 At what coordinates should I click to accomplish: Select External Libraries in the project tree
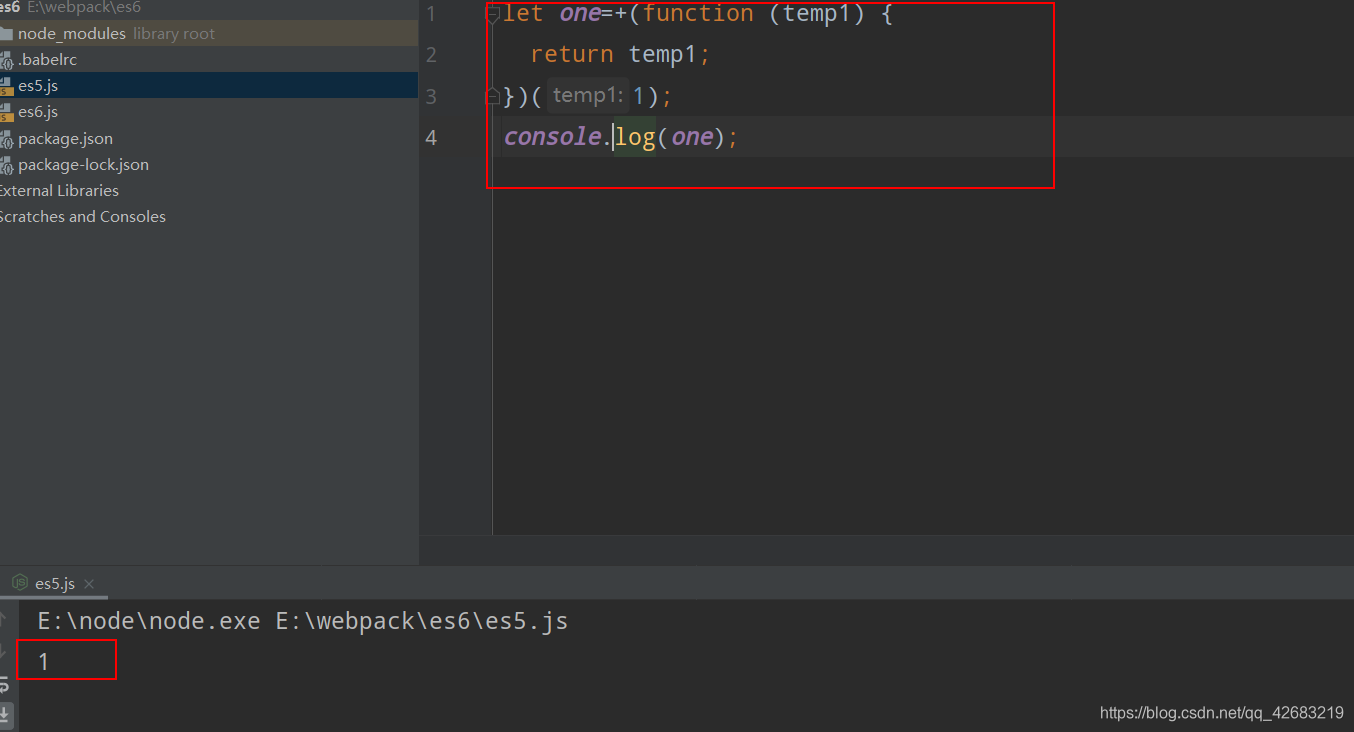pyautogui.click(x=209, y=190)
